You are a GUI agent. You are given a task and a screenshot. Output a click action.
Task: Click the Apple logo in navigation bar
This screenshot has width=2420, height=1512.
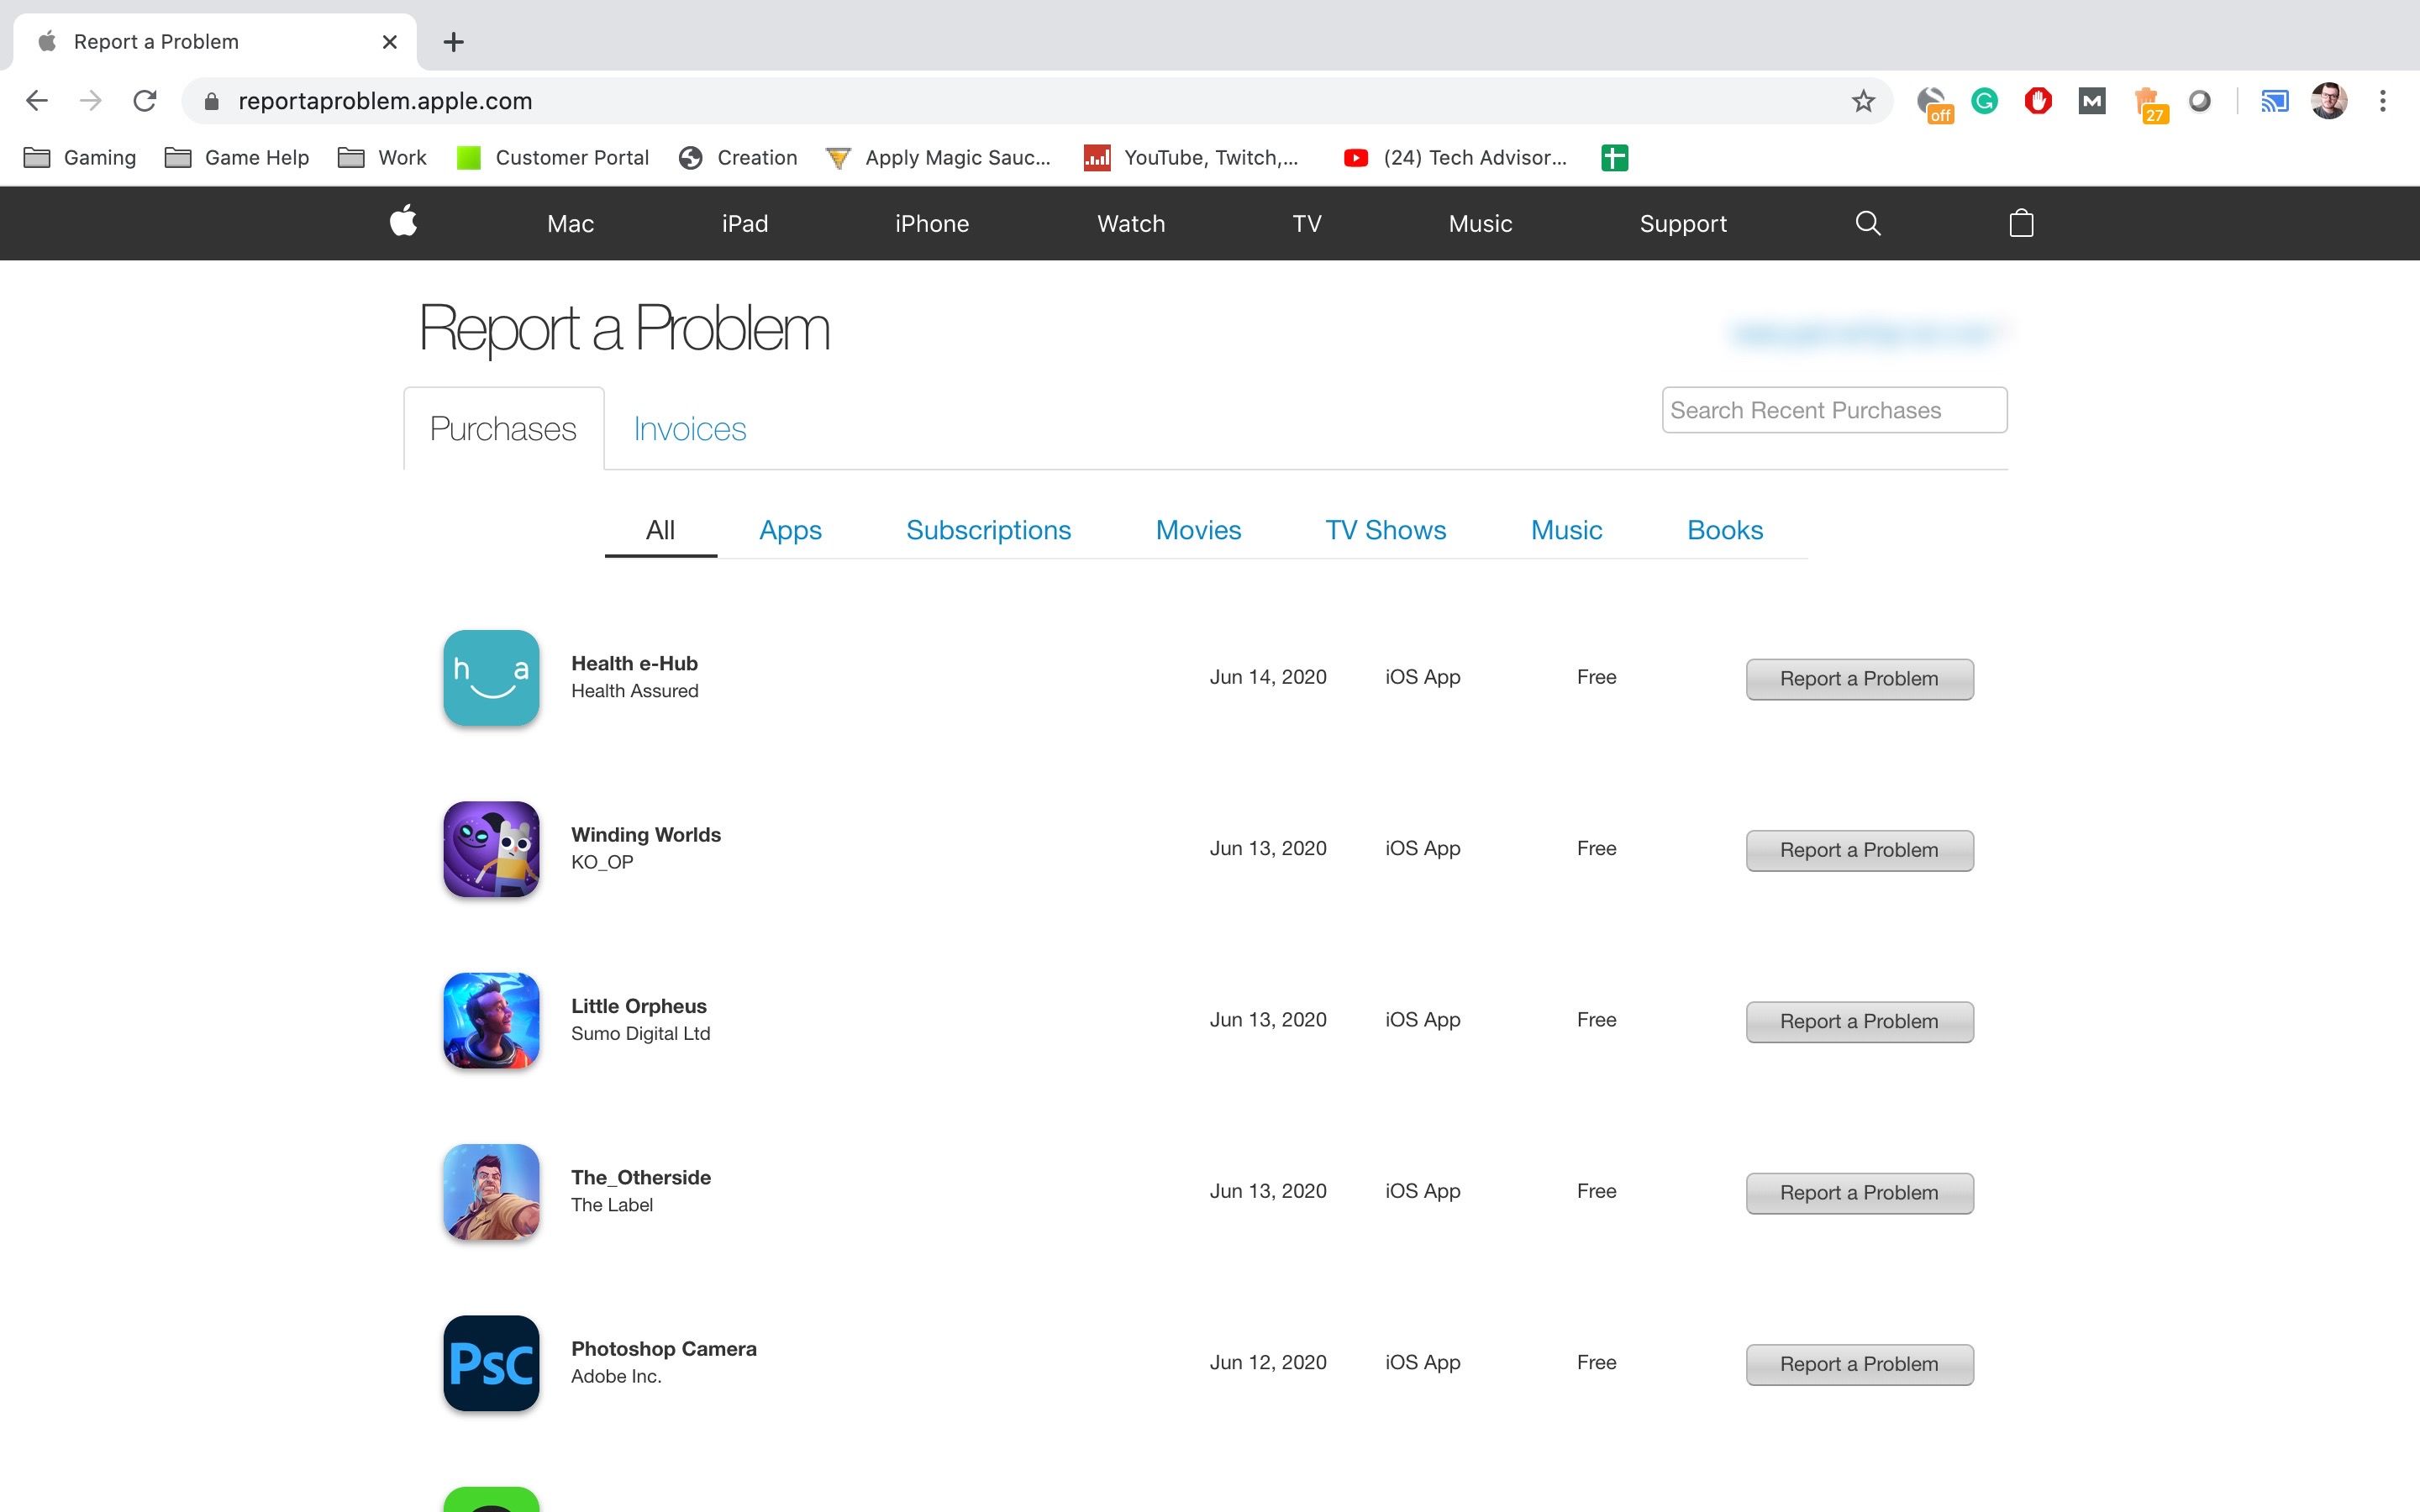(403, 221)
